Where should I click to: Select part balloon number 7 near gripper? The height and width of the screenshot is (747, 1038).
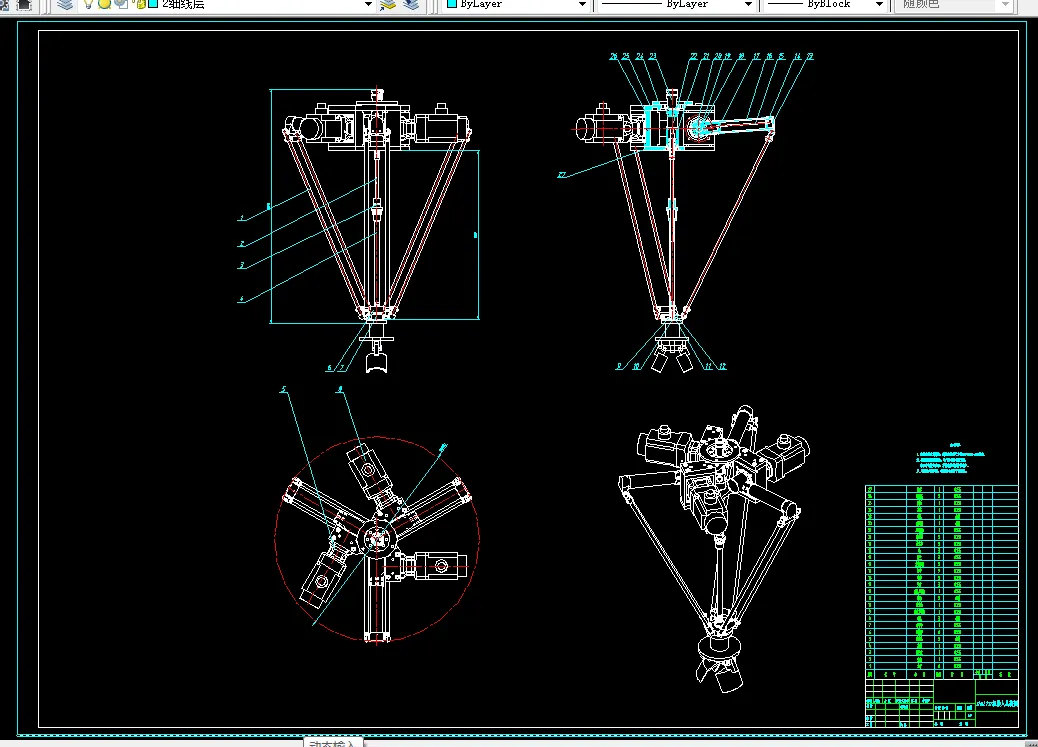342,368
